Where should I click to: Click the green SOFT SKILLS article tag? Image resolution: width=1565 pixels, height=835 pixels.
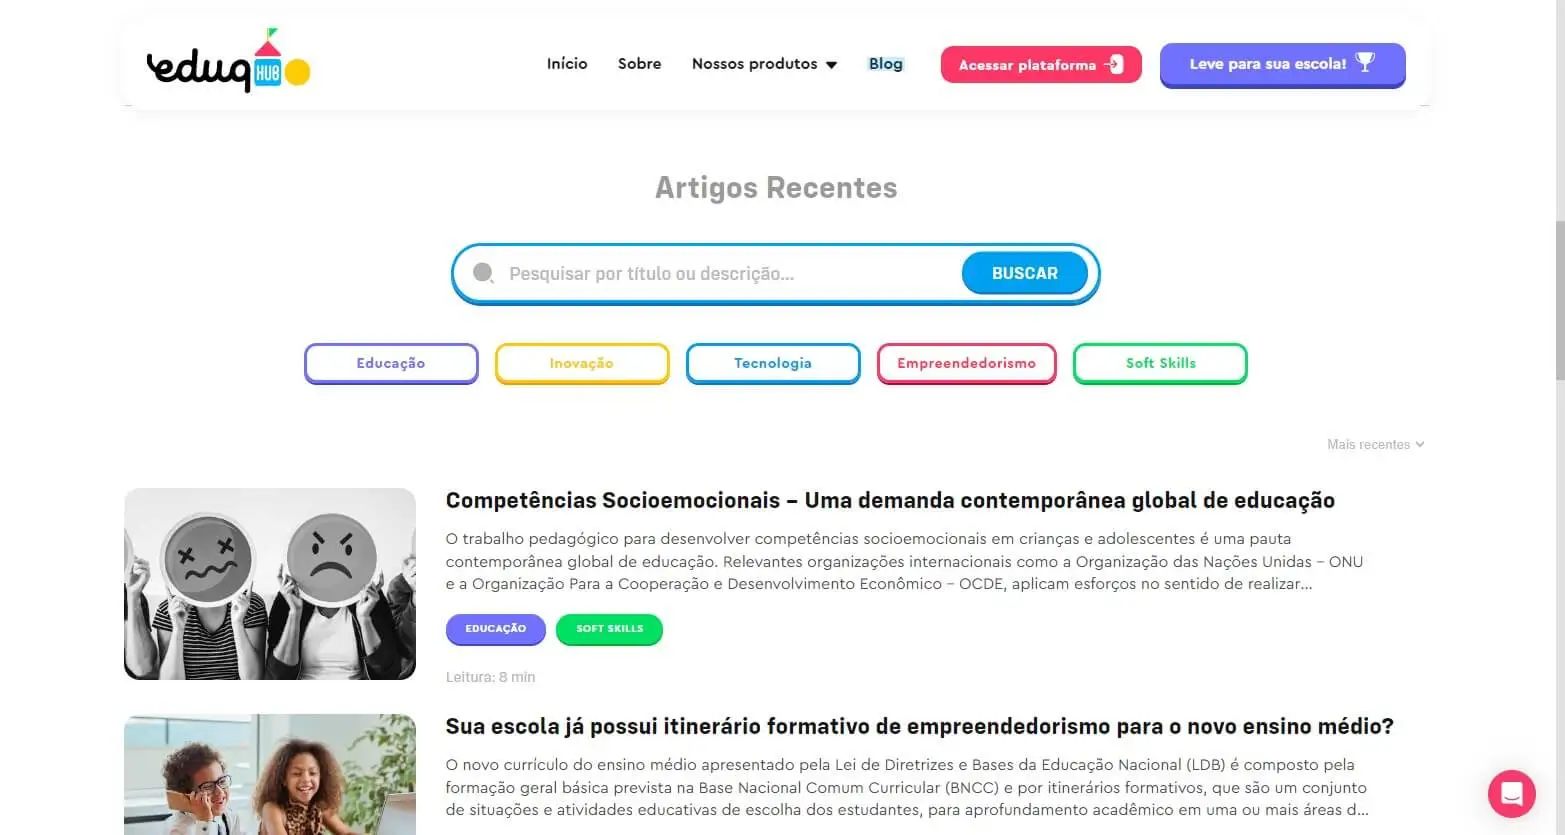(609, 629)
